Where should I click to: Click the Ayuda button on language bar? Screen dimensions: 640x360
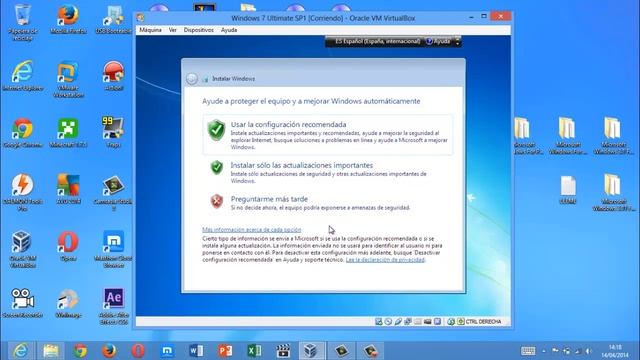[x=438, y=41]
